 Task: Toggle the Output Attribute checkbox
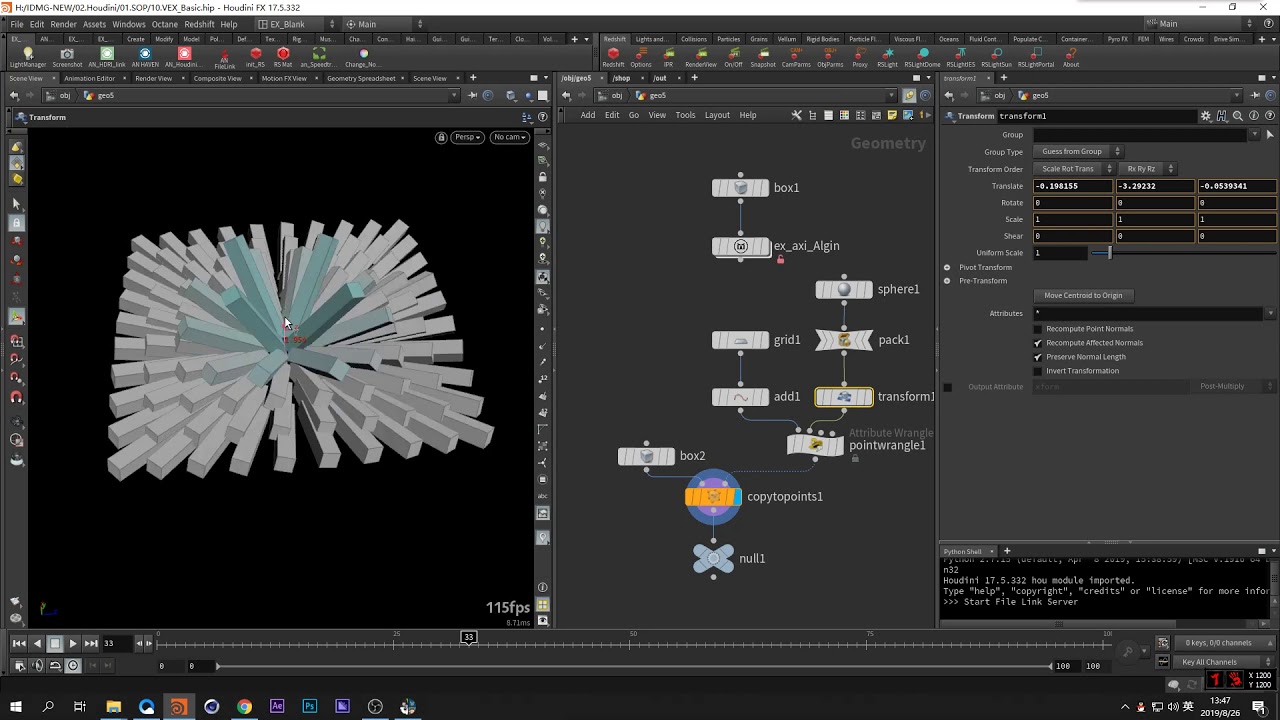coord(948,387)
